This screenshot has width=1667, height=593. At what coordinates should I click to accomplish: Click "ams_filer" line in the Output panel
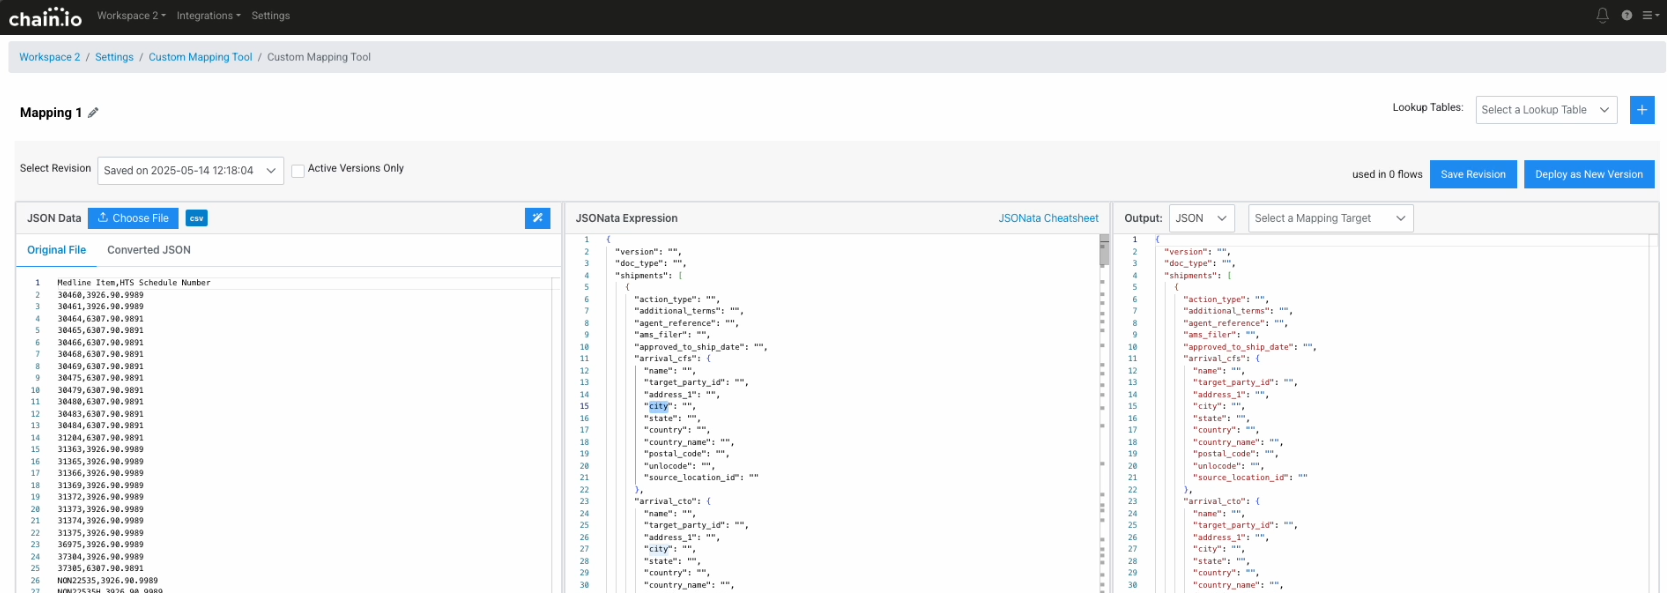[1221, 335]
